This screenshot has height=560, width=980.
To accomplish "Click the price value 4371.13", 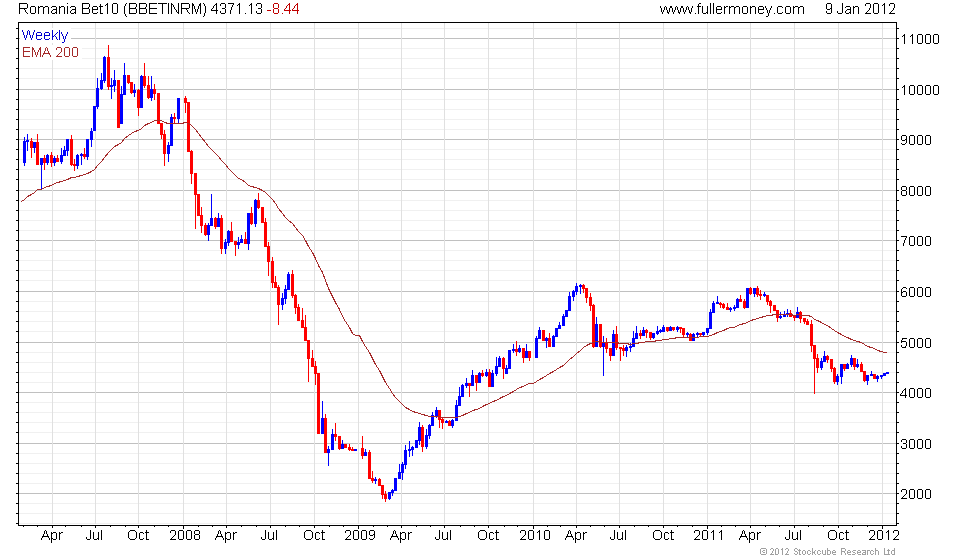I will tap(236, 9).
